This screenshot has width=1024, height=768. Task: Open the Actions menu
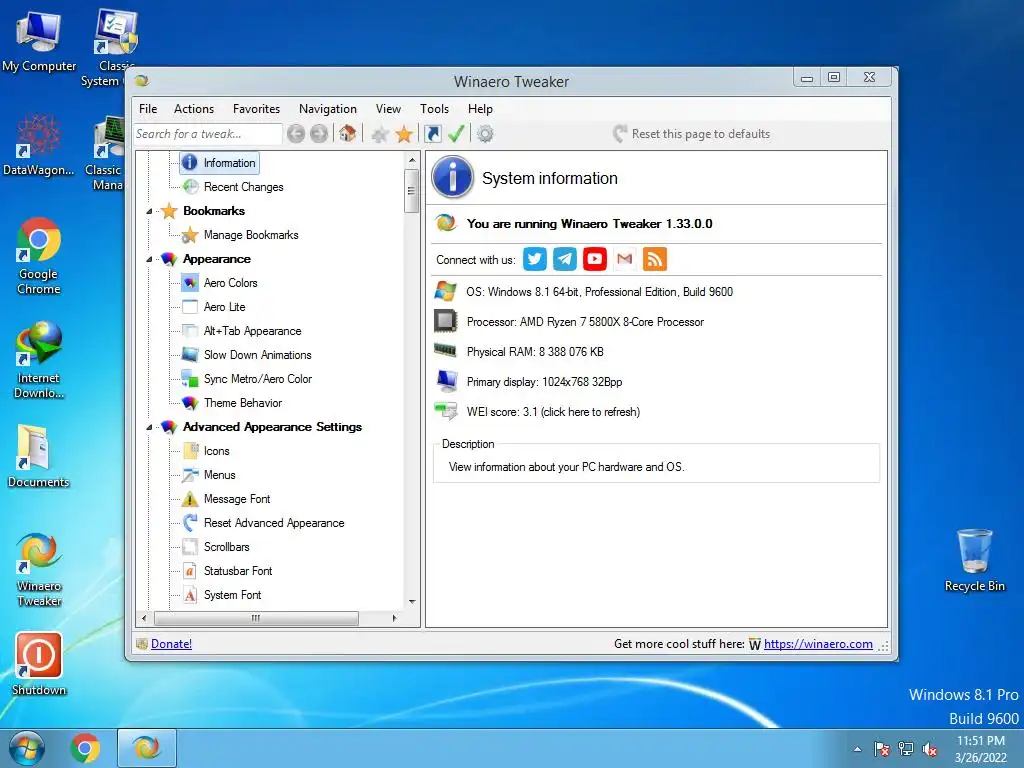pyautogui.click(x=194, y=109)
